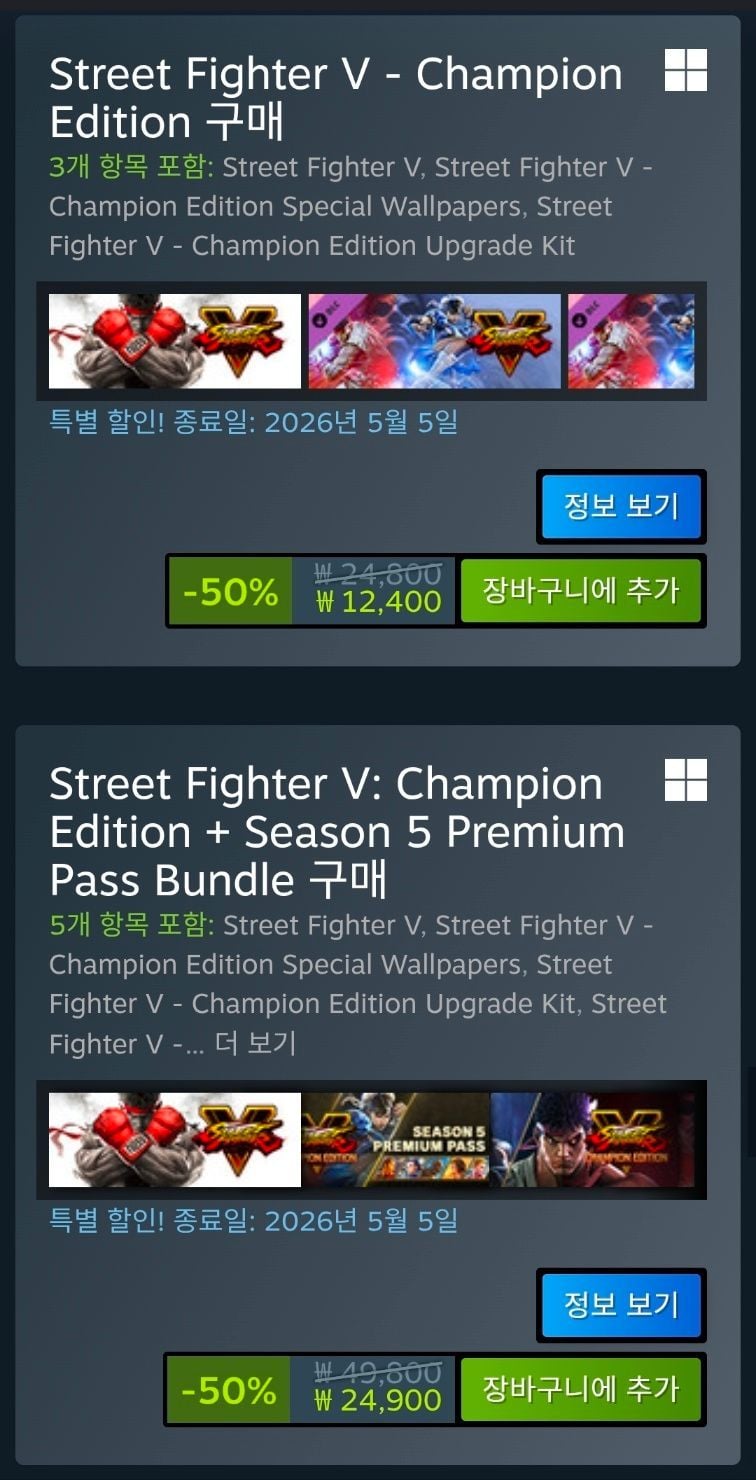The width and height of the screenshot is (756, 1480).
Task: Click '5개 항목 포함' item list text
Action: 131,925
